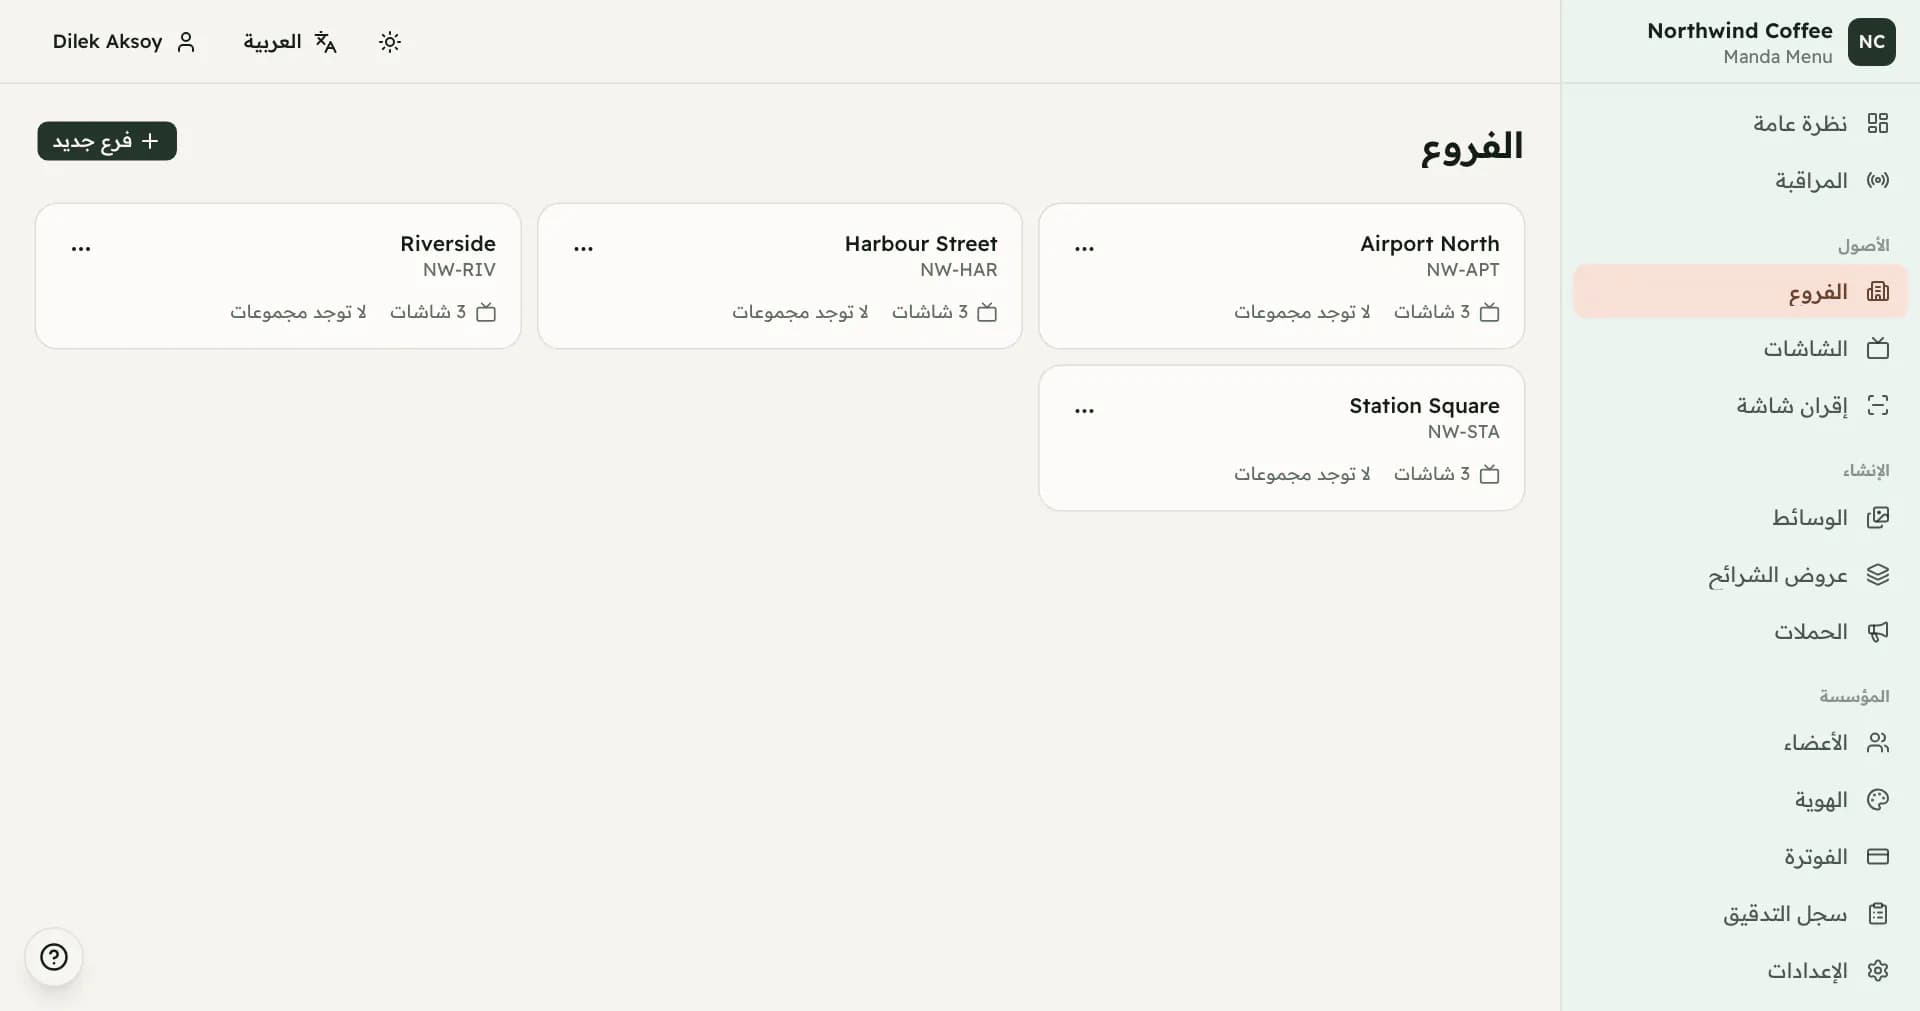Select الفروع branches in the sidebar
1920x1011 pixels.
point(1740,292)
